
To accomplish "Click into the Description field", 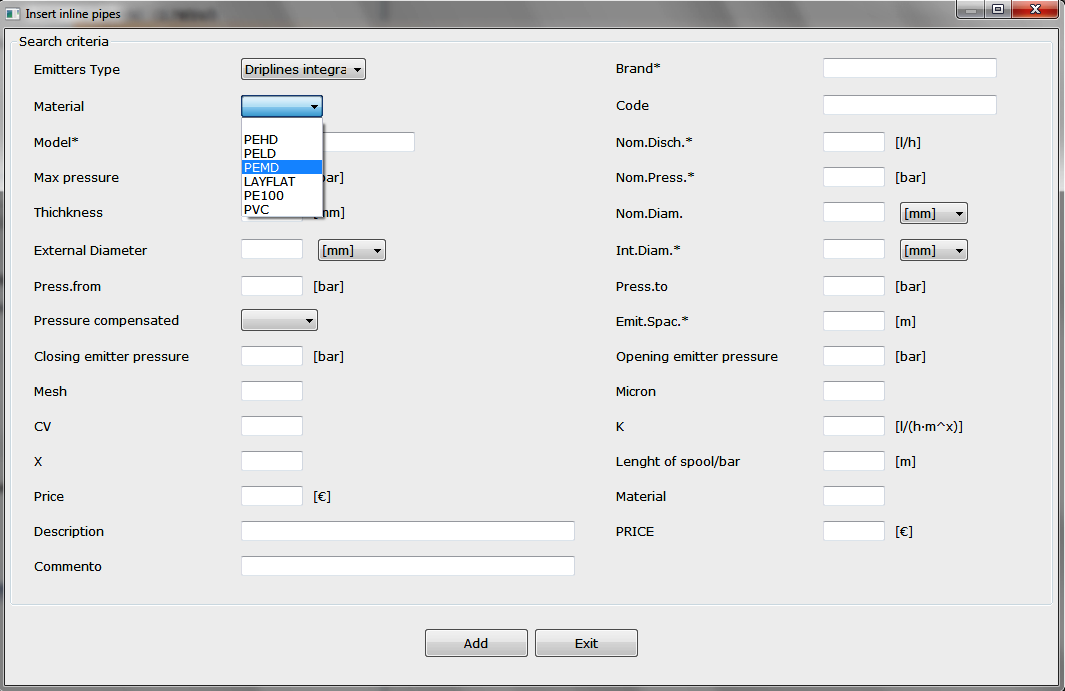I will coord(407,531).
